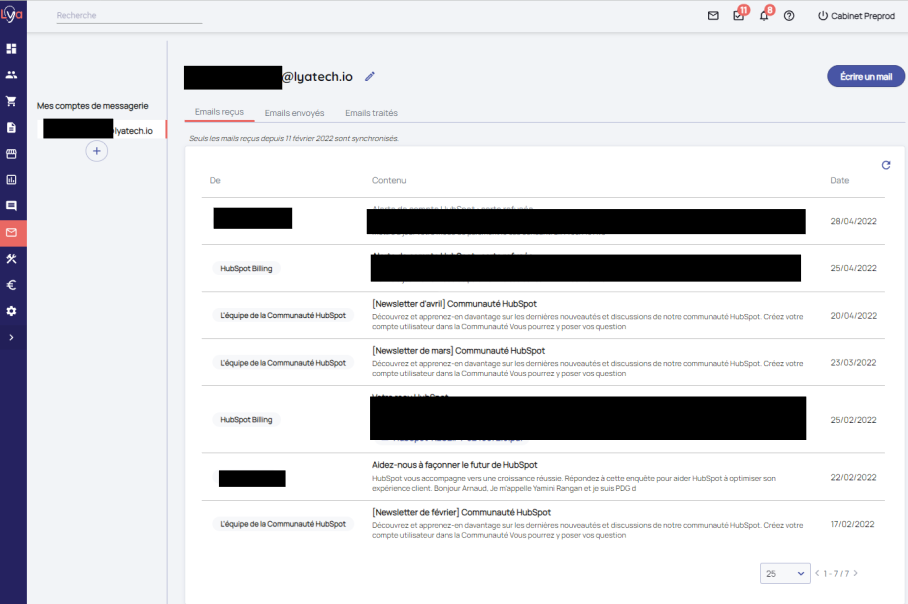The width and height of the screenshot is (908, 604).
Task: Open the settings gear in the sidebar
Action: click(x=12, y=311)
